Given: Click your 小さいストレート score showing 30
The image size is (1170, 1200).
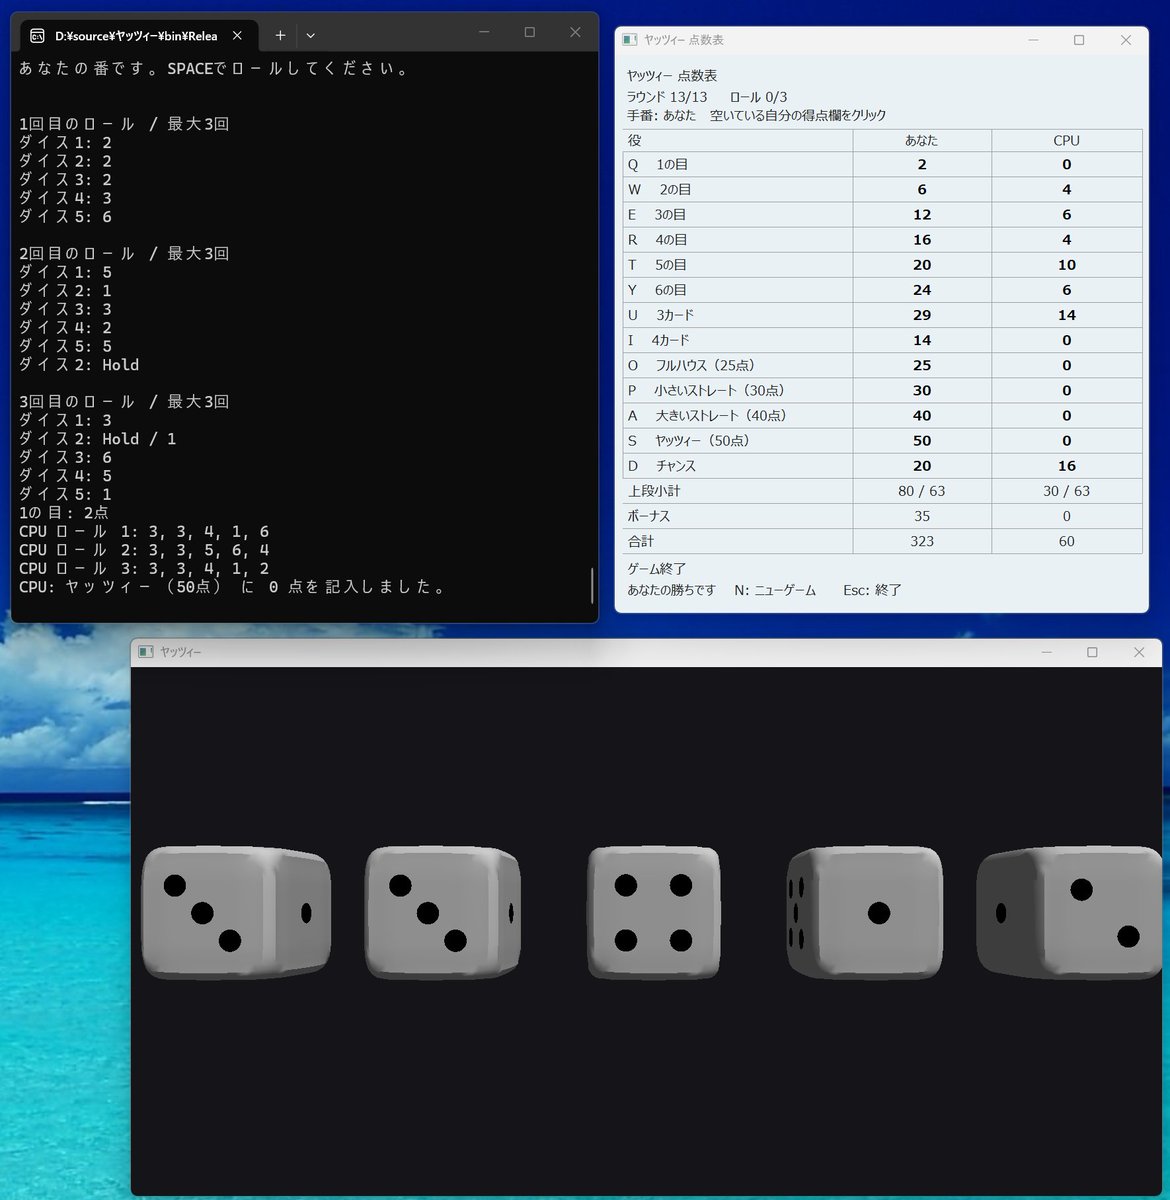Looking at the screenshot, I should [922, 390].
